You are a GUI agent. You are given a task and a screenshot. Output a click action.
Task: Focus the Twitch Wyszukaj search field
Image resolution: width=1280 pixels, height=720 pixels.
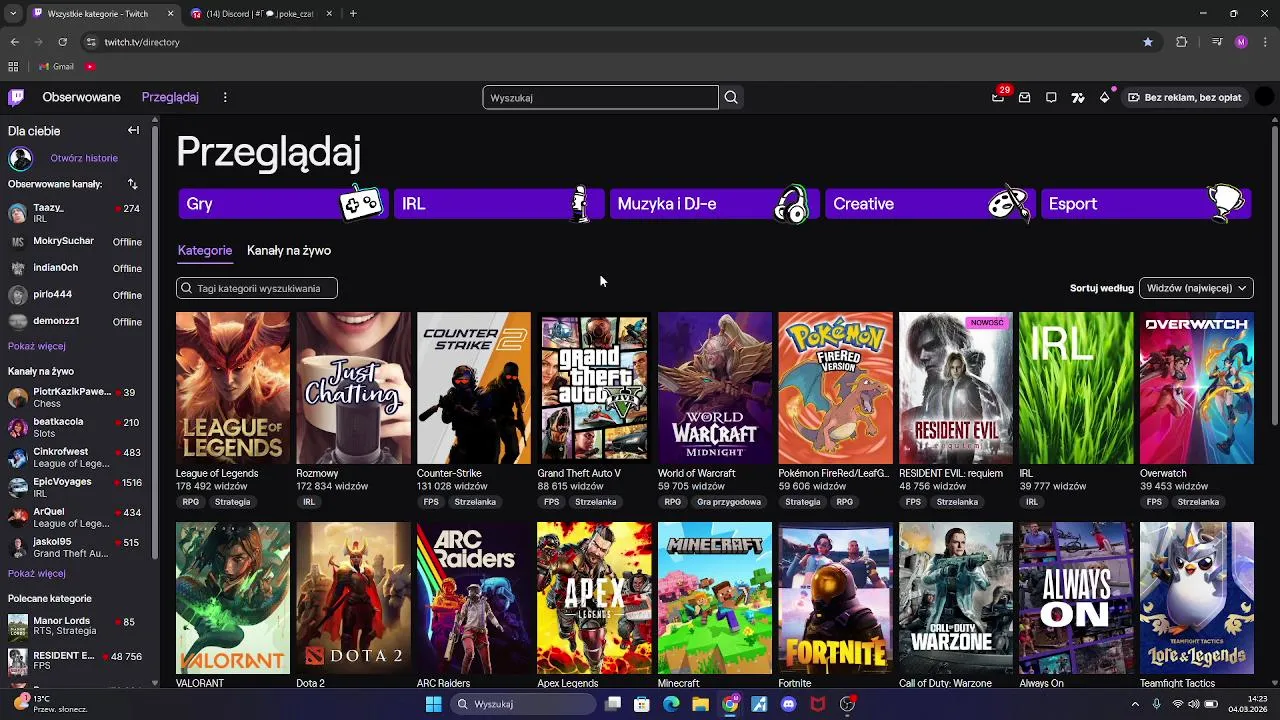600,97
